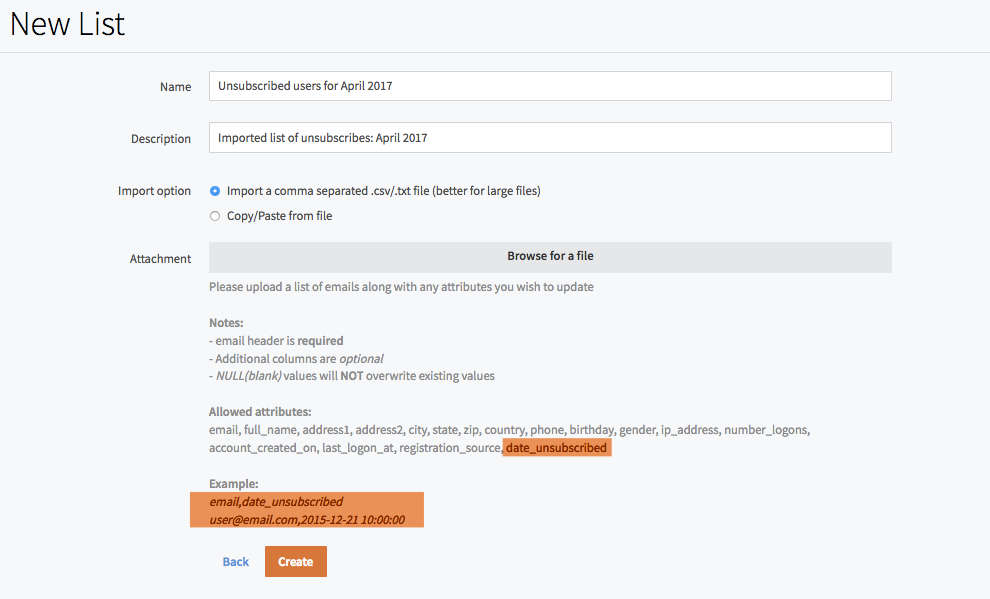Click the Name field label
990x599 pixels.
tap(176, 87)
